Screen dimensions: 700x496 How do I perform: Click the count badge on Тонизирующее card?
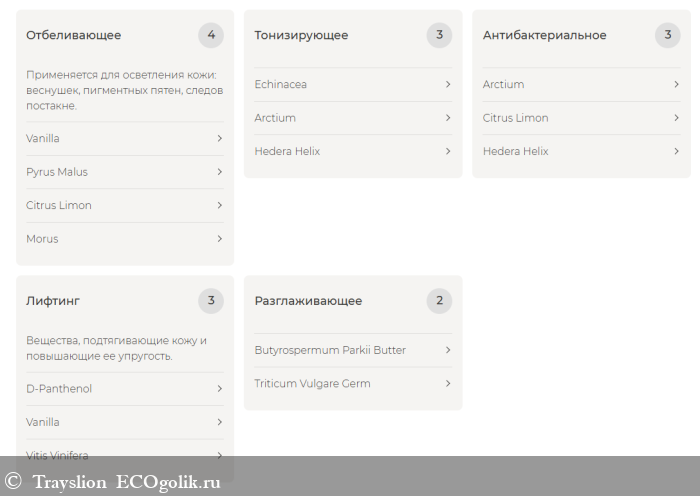pos(438,35)
